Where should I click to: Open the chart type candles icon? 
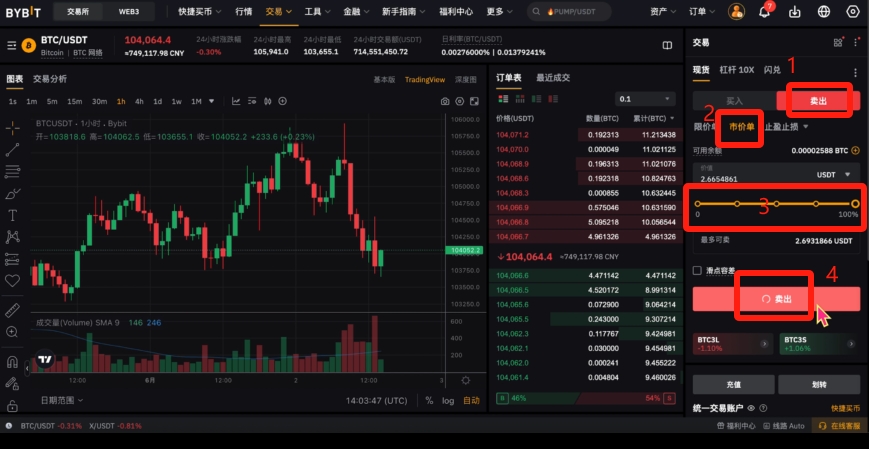click(268, 101)
